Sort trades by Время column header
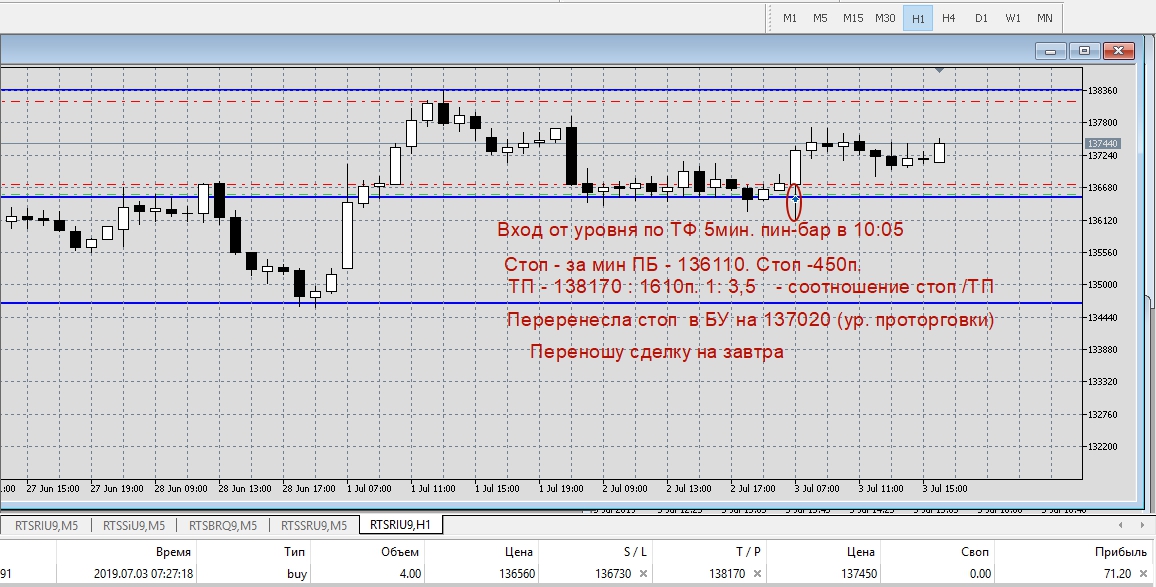1156x587 pixels. point(173,552)
